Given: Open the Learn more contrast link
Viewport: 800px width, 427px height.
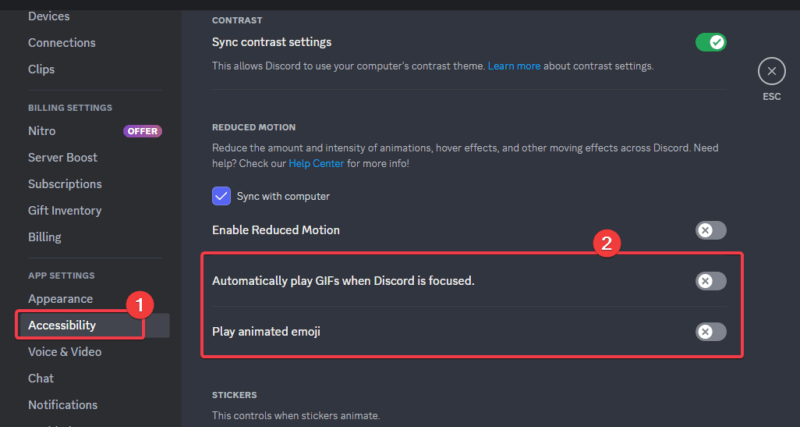Looking at the screenshot, I should point(515,66).
